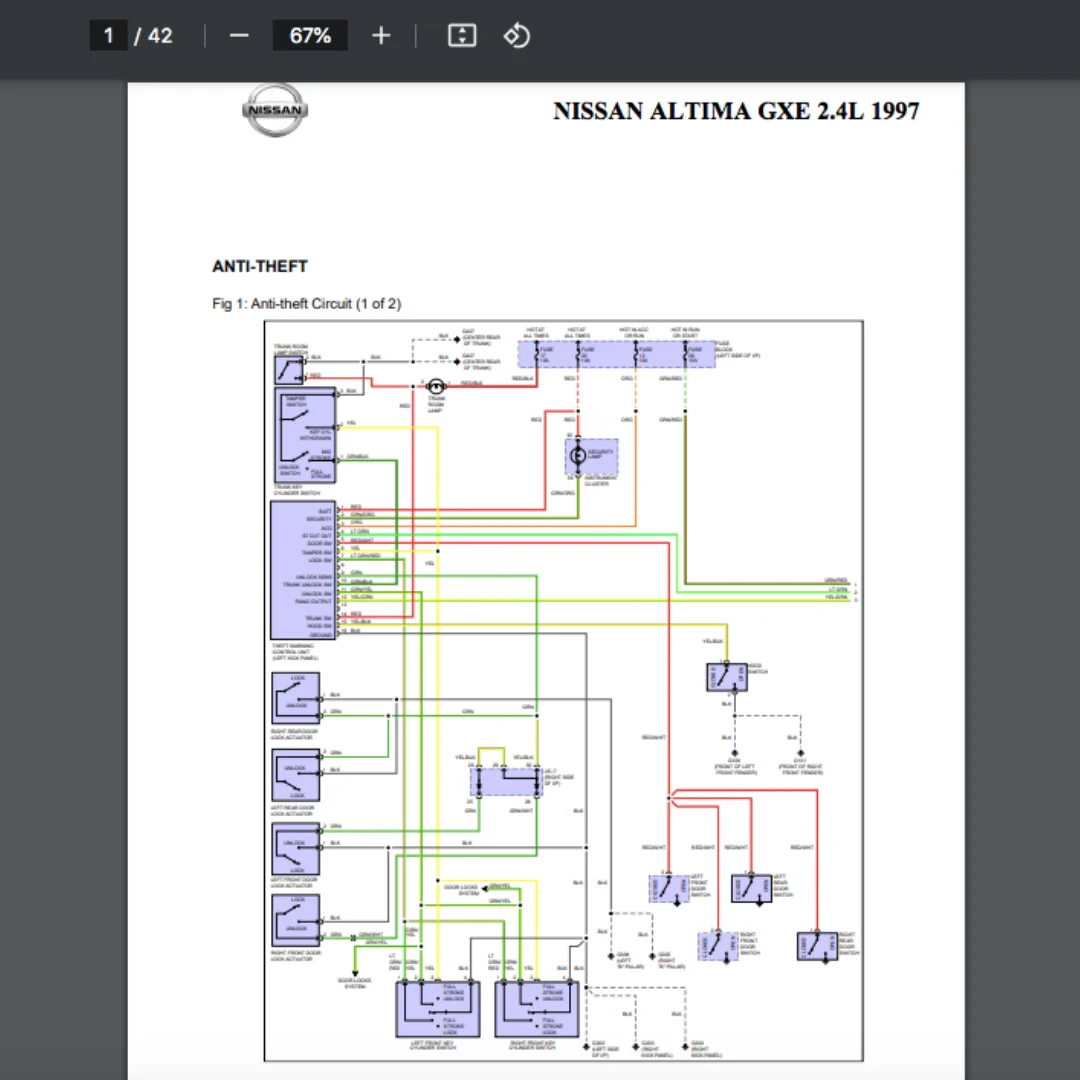Click the Theft Warning Control Unit block
Screen dimensions: 1080x1080
coord(303,570)
